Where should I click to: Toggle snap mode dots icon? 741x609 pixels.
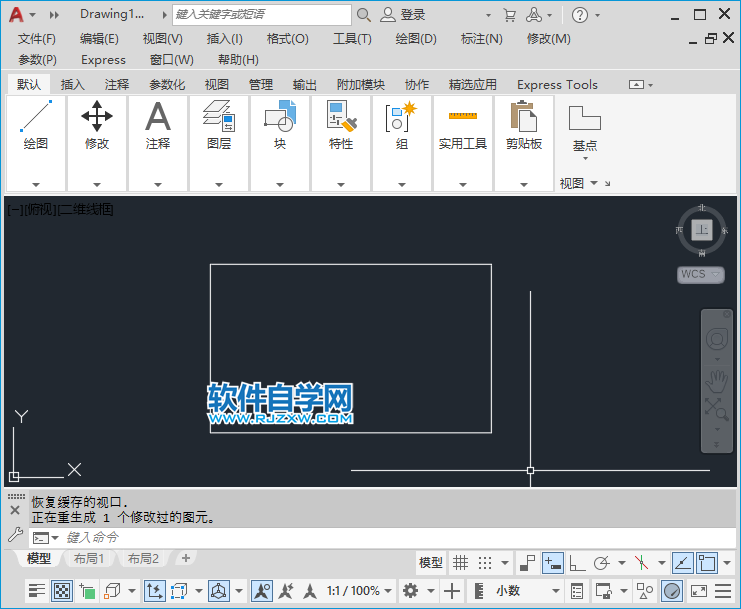(x=485, y=563)
